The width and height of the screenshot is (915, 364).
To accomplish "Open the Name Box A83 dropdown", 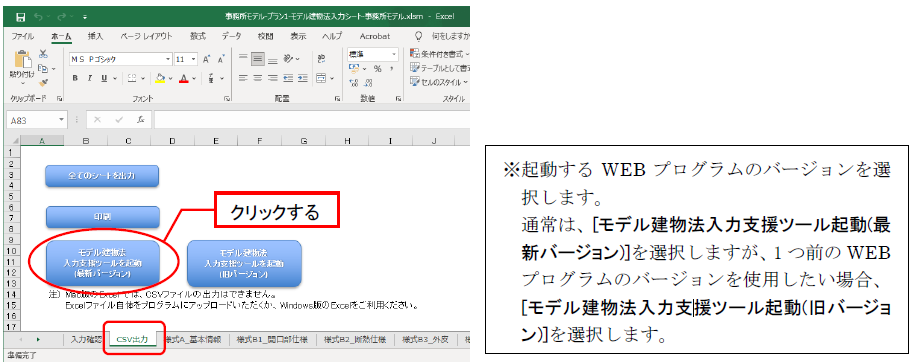I will 62,120.
